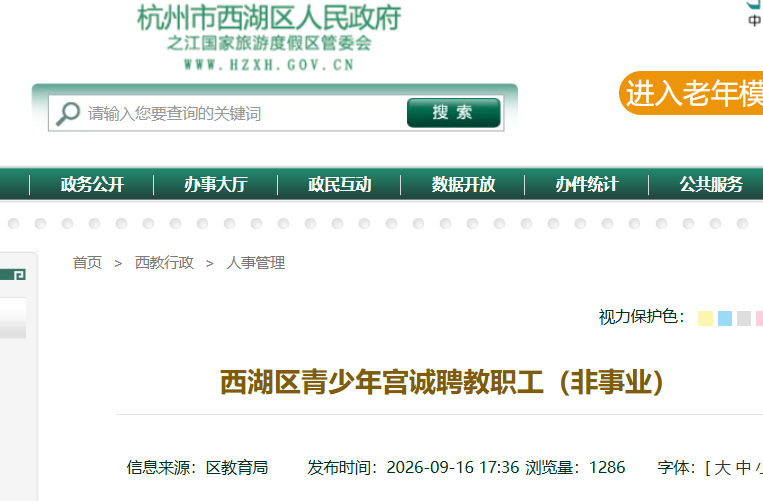Viewport: 763px width, 501px height.
Task: Select the gray eye-protection color swatch
Action: coord(744,319)
